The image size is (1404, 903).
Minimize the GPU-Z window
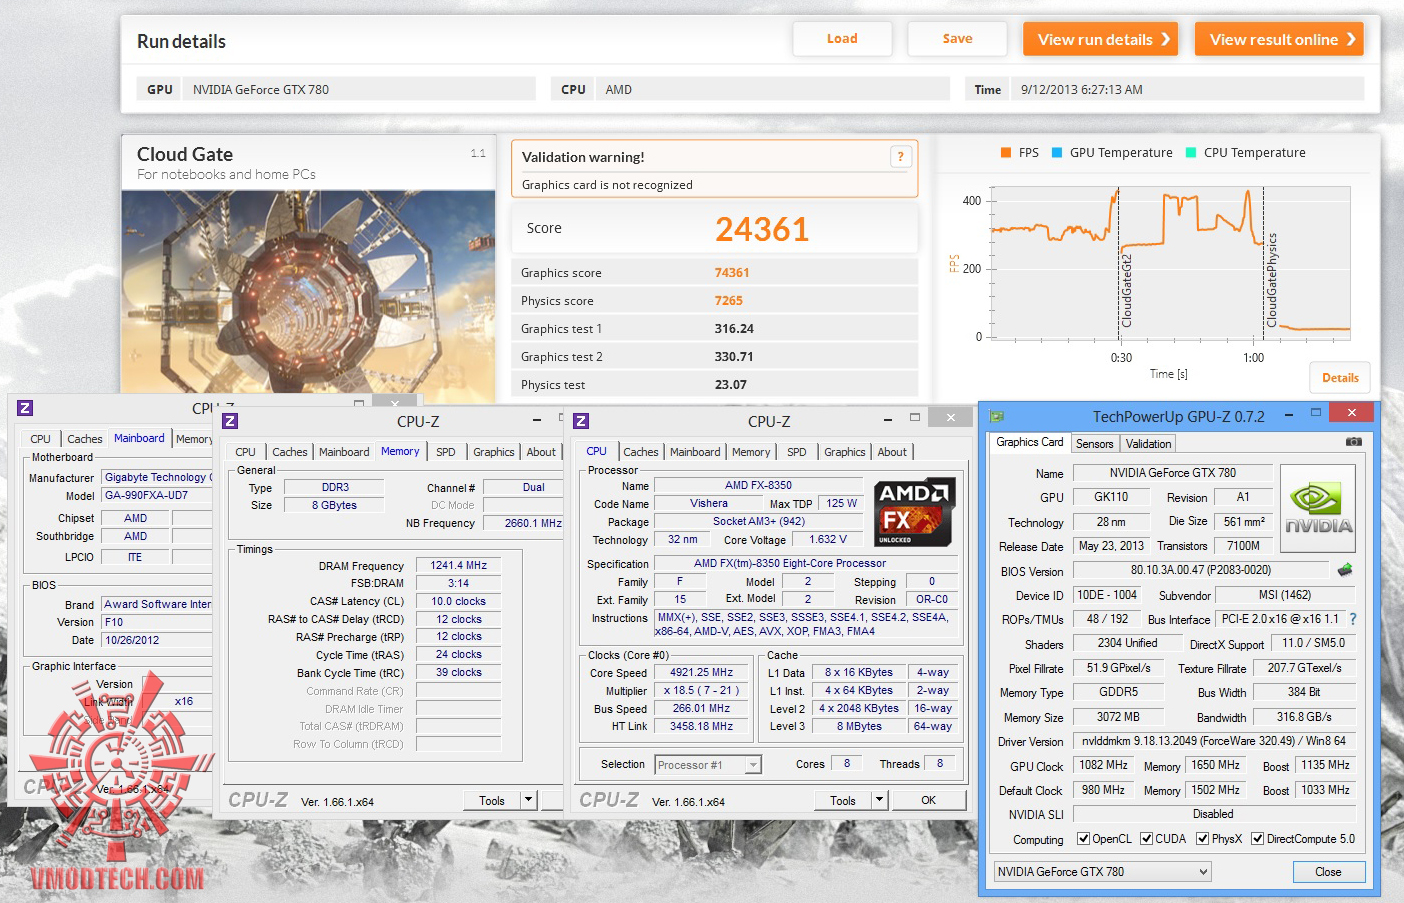click(x=1288, y=413)
